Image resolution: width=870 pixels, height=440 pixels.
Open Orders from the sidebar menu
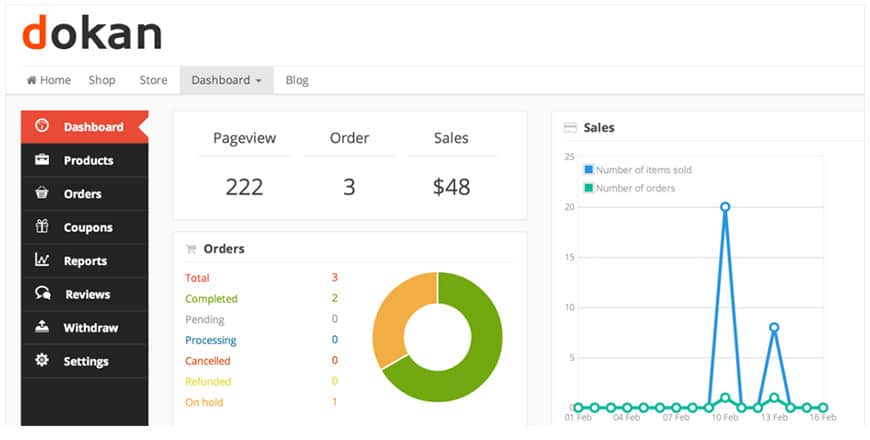coord(84,194)
